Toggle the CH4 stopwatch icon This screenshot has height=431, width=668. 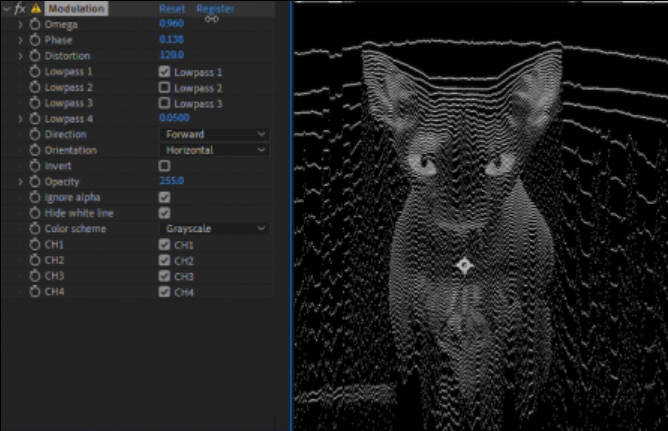(x=35, y=292)
